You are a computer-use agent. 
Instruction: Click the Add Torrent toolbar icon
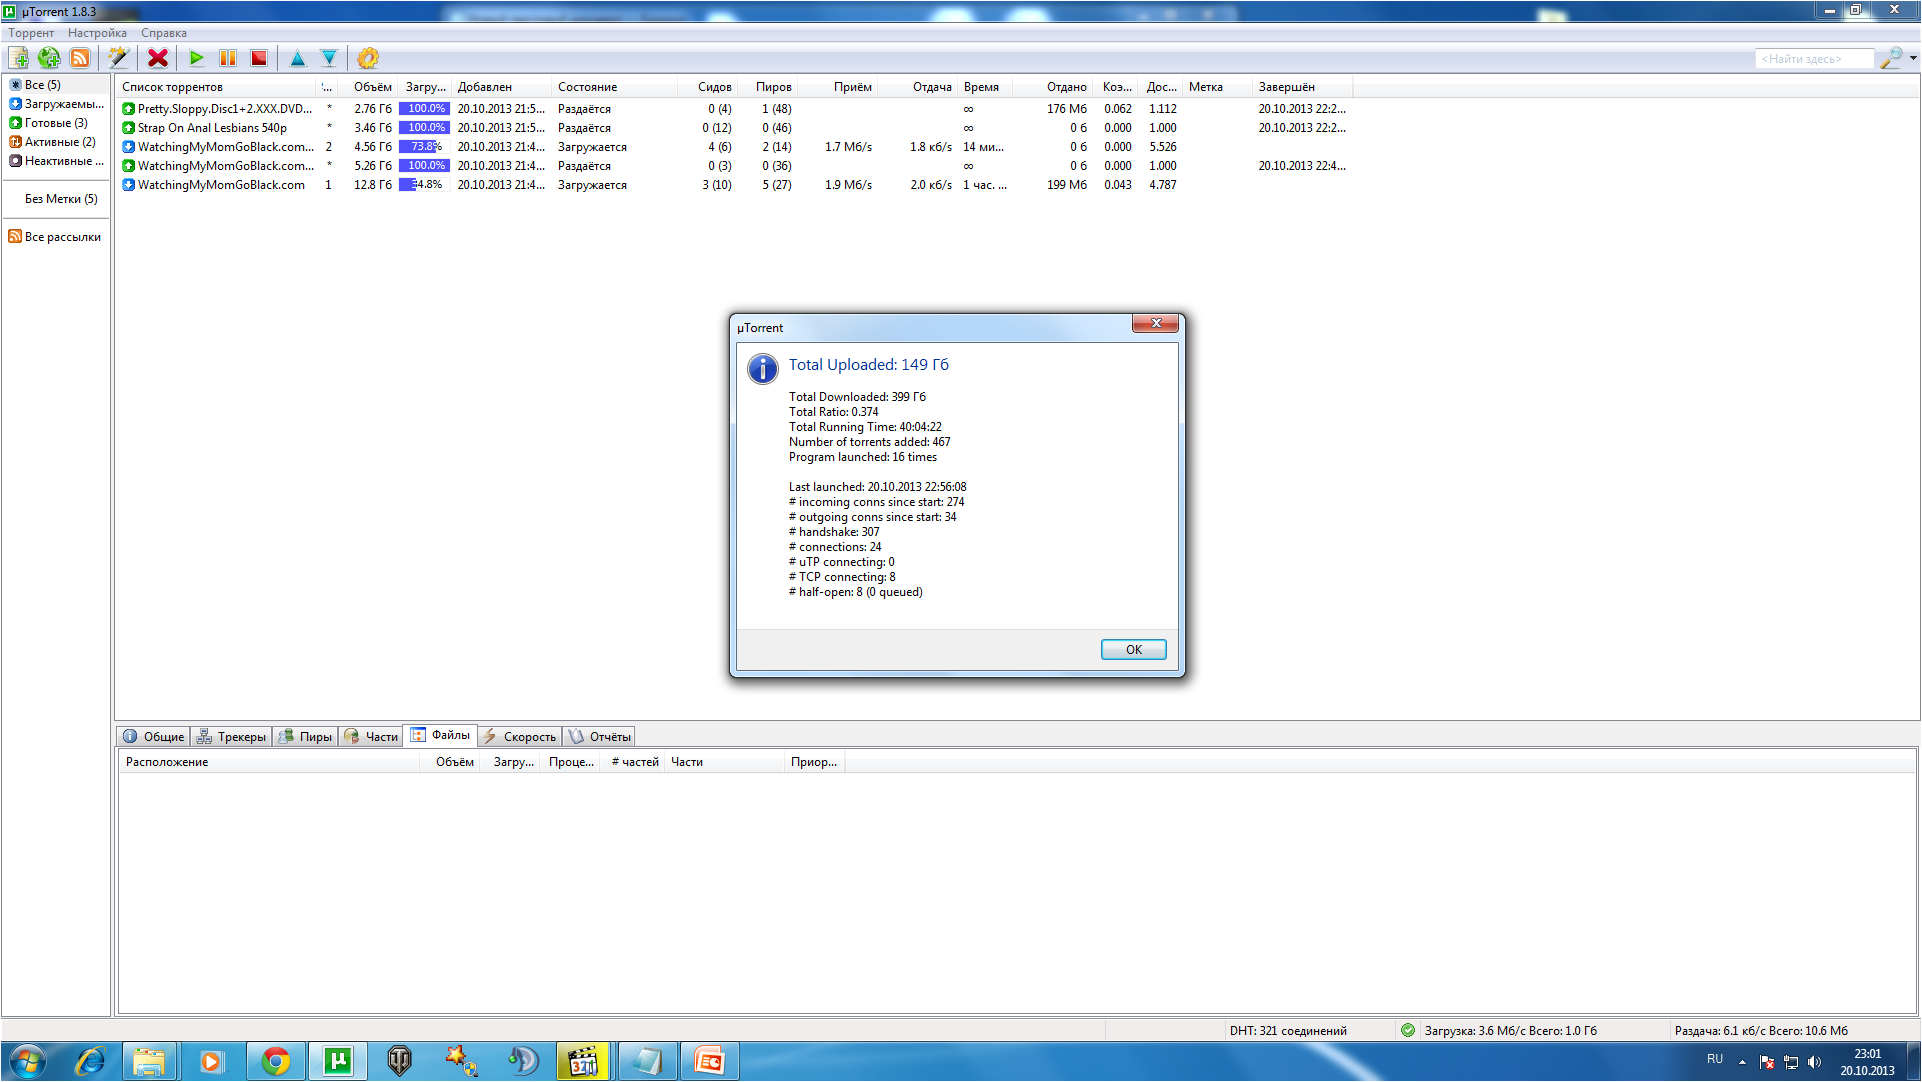pos(18,58)
